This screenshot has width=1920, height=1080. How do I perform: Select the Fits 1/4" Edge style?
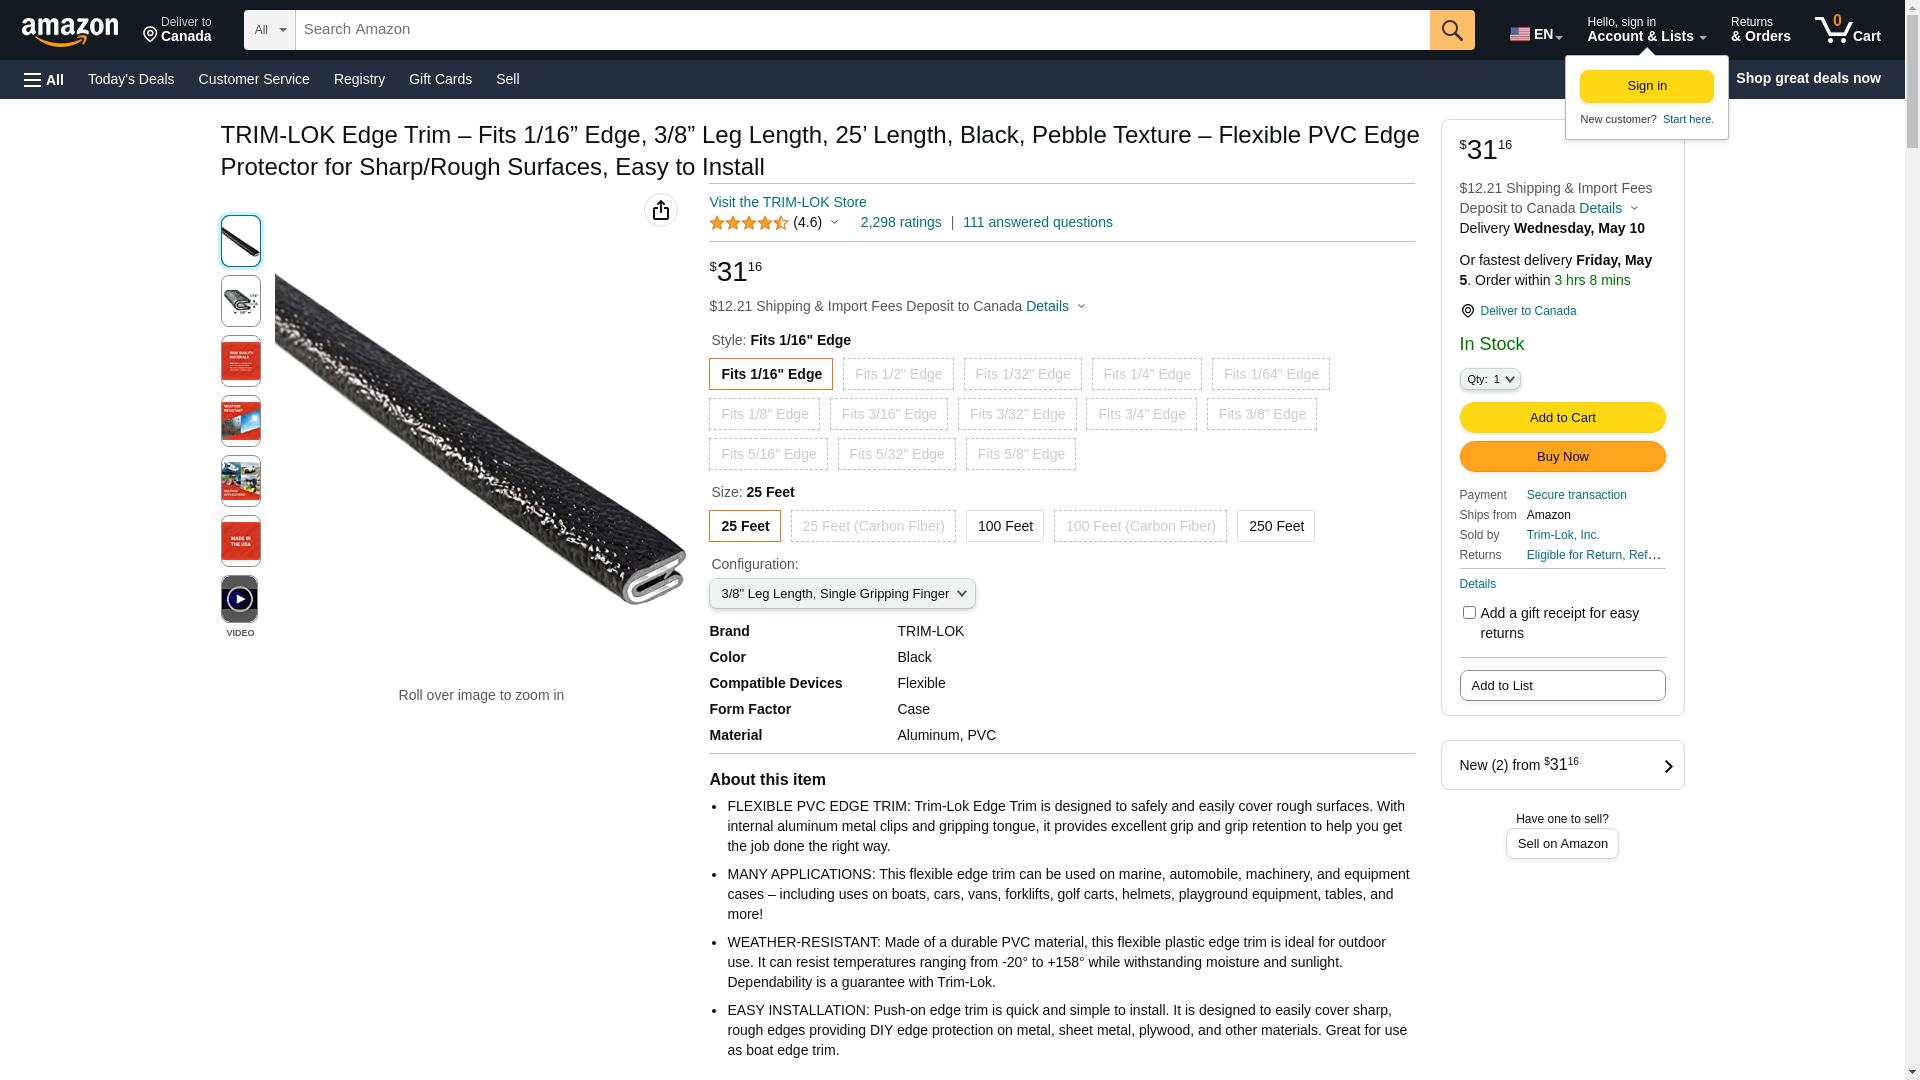click(x=1146, y=374)
